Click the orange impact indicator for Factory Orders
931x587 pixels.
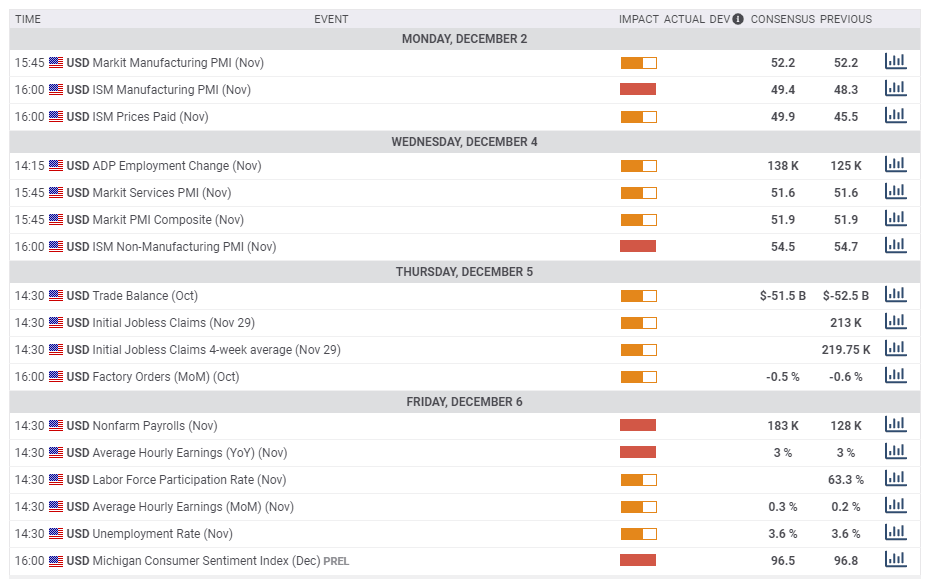click(638, 375)
